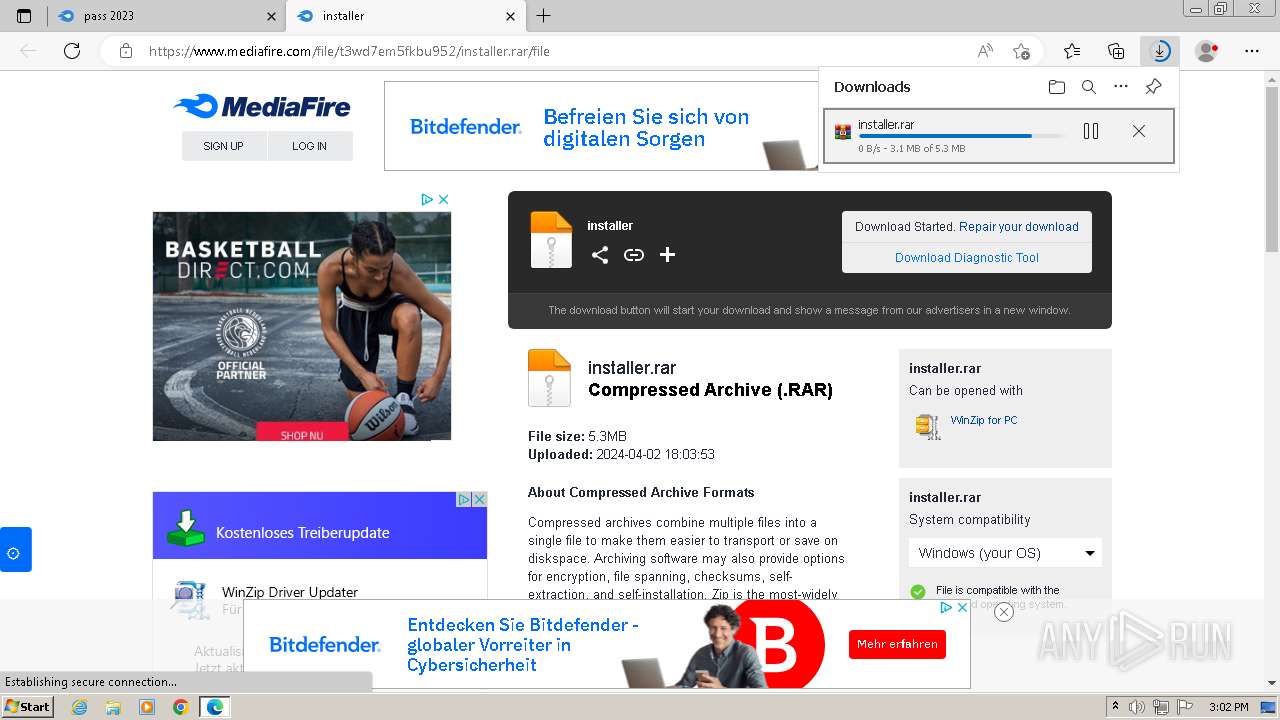Click the AdChoices icon on basketball ad

pyautogui.click(x=427, y=199)
